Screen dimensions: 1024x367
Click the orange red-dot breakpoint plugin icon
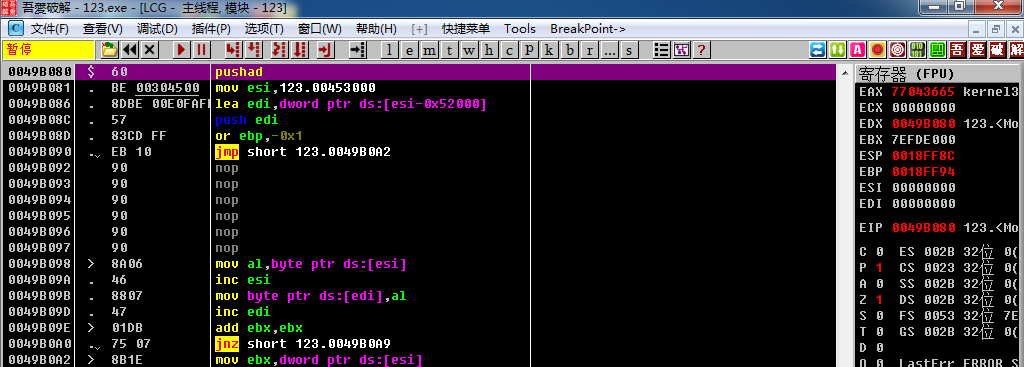tap(878, 50)
